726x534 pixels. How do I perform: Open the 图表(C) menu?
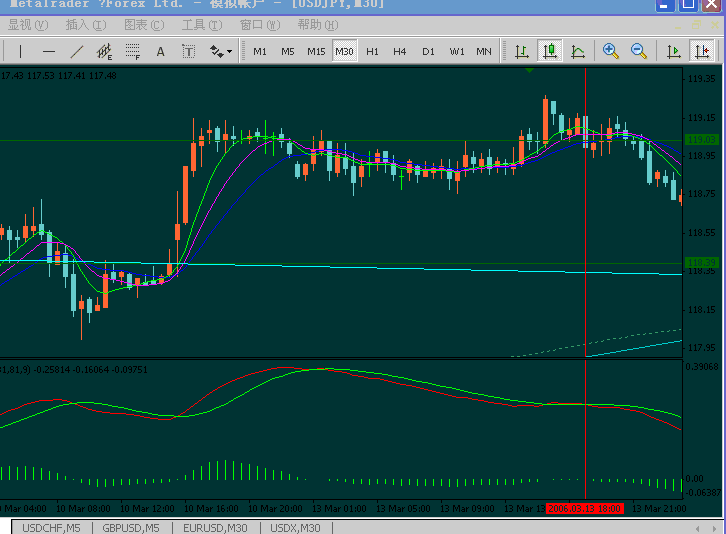coord(144,25)
